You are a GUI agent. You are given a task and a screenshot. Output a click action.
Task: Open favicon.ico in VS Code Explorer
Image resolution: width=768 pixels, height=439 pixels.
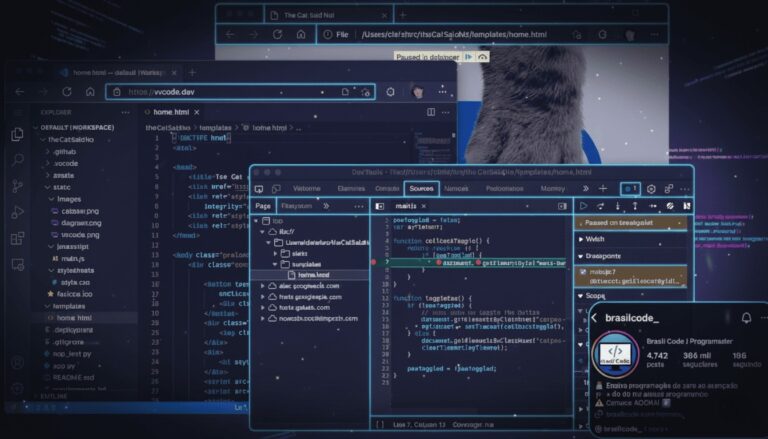(x=74, y=294)
